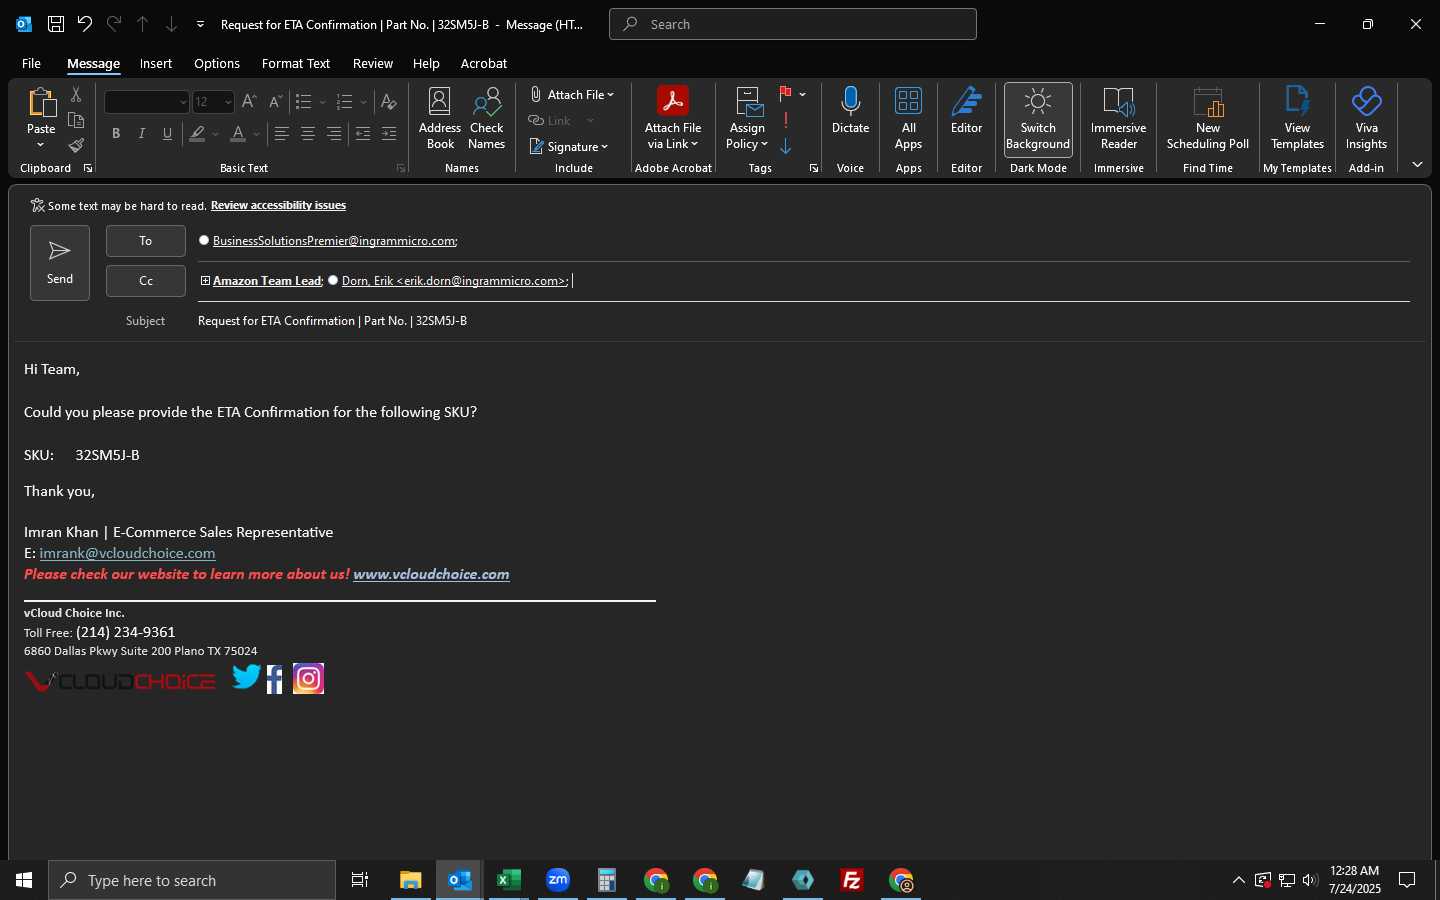Toggle Switch Background dark mode
This screenshot has height=900, width=1440.
click(1038, 119)
